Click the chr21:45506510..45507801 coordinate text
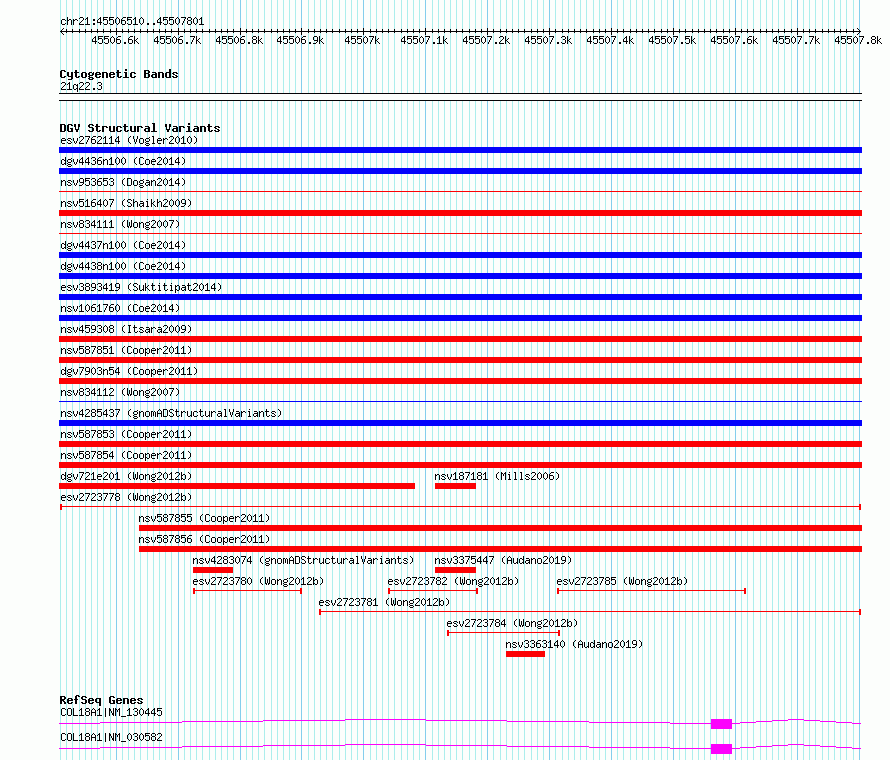Image resolution: width=890 pixels, height=760 pixels. click(x=132, y=21)
